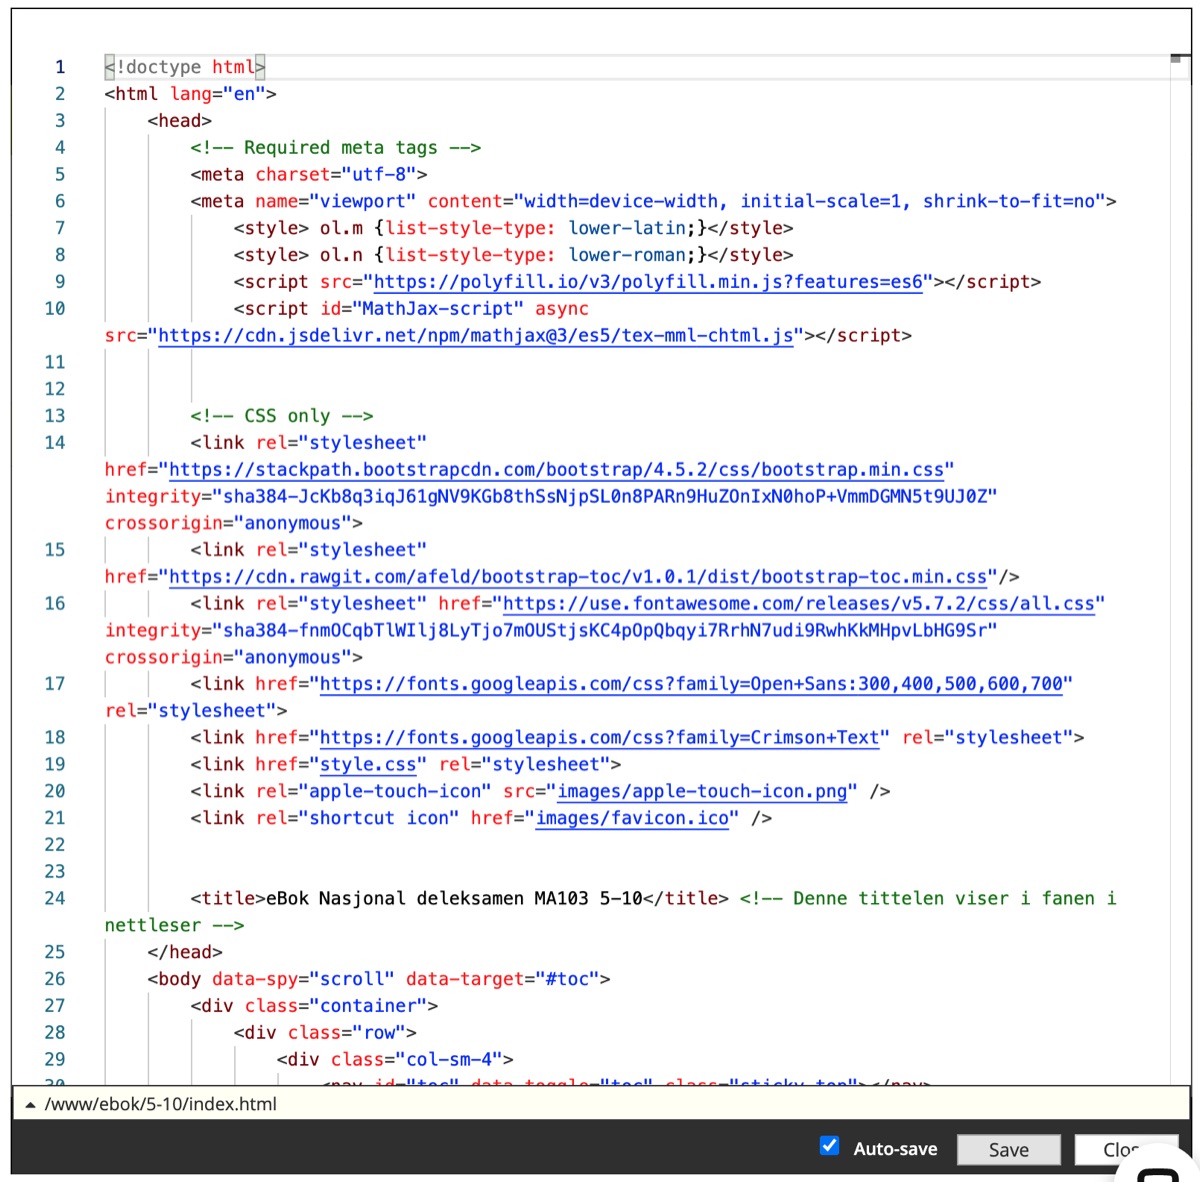Screen dimensions: 1200x1182
Task: Toggle the Auto-save checkbox
Action: [x=829, y=1146]
